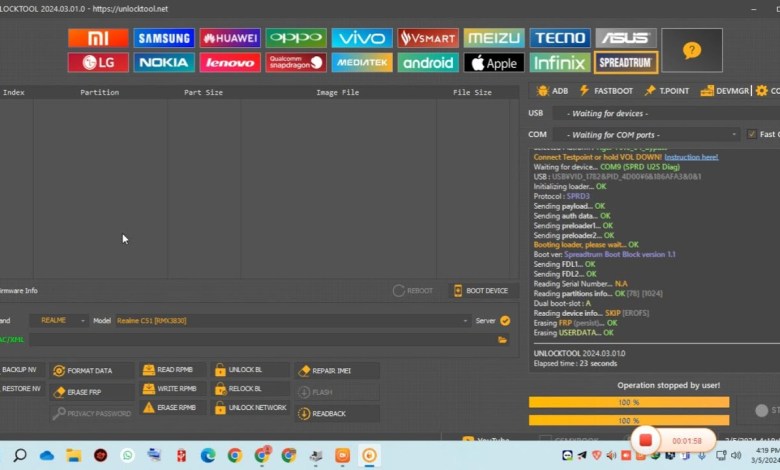This screenshot has width=780, height=470.
Task: Choose the Tecno brand tile
Action: pyautogui.click(x=560, y=38)
